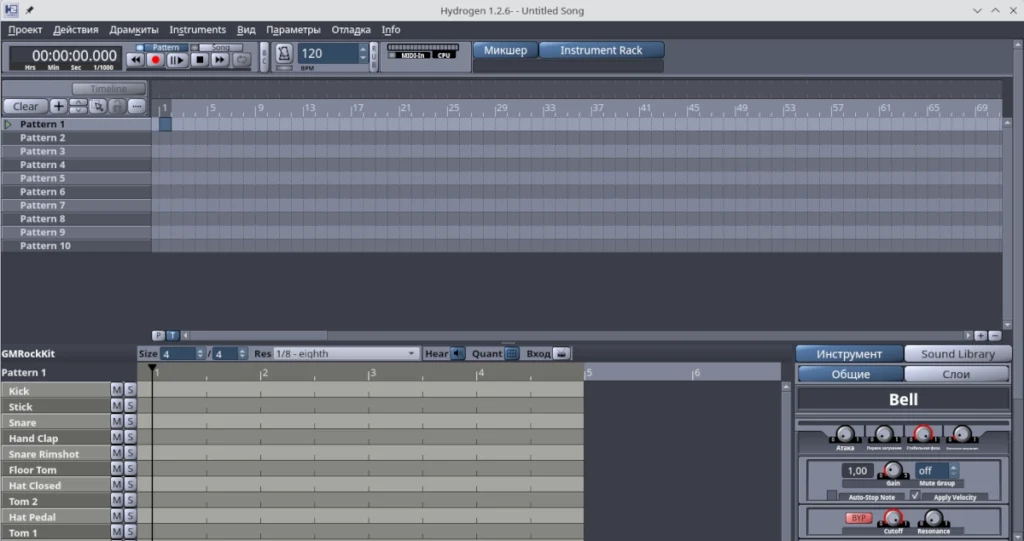Click the Pattern 1 play triangle
This screenshot has height=541, width=1024.
coord(8,124)
